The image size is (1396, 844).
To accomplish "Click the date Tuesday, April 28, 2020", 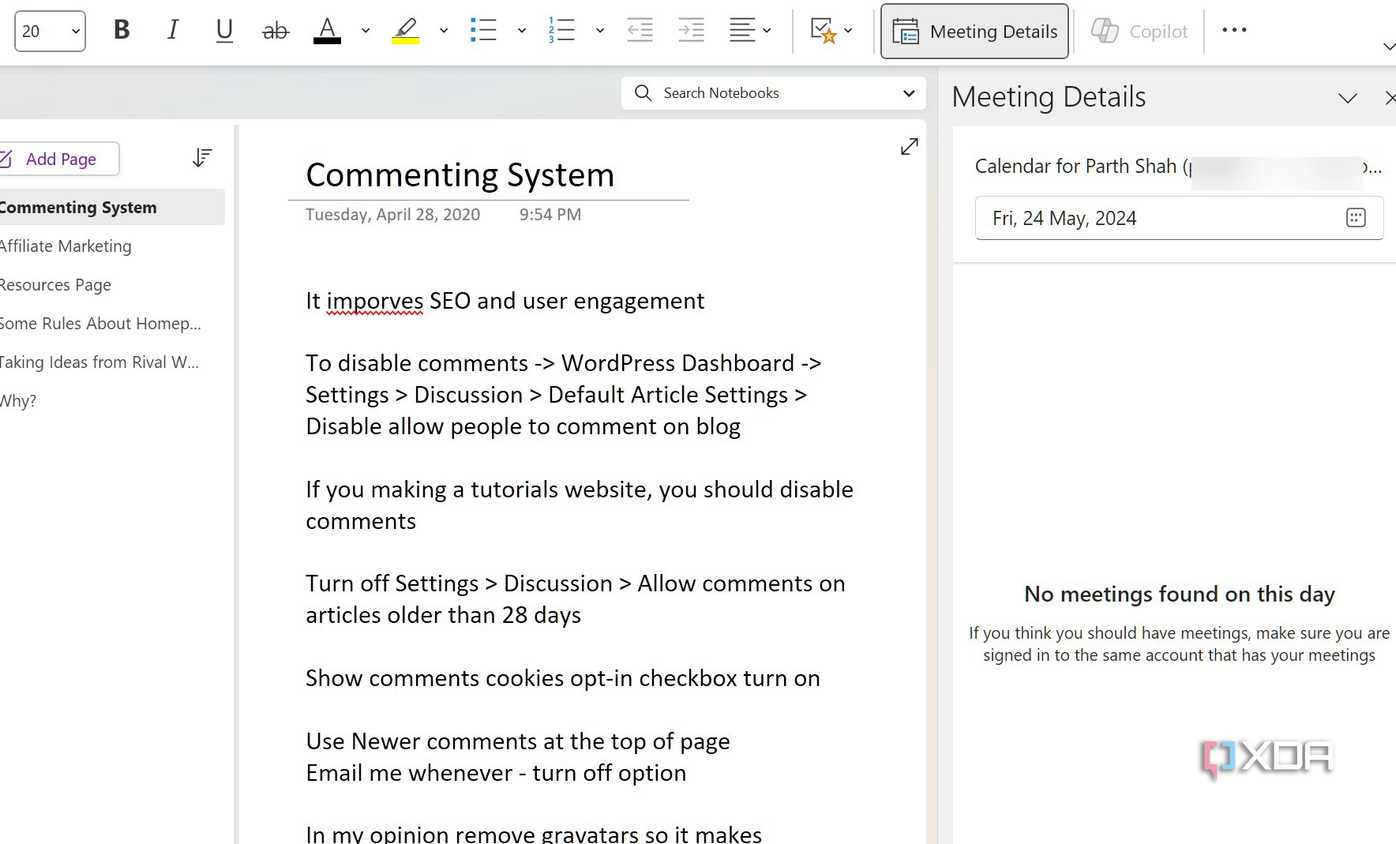I will pyautogui.click(x=393, y=214).
